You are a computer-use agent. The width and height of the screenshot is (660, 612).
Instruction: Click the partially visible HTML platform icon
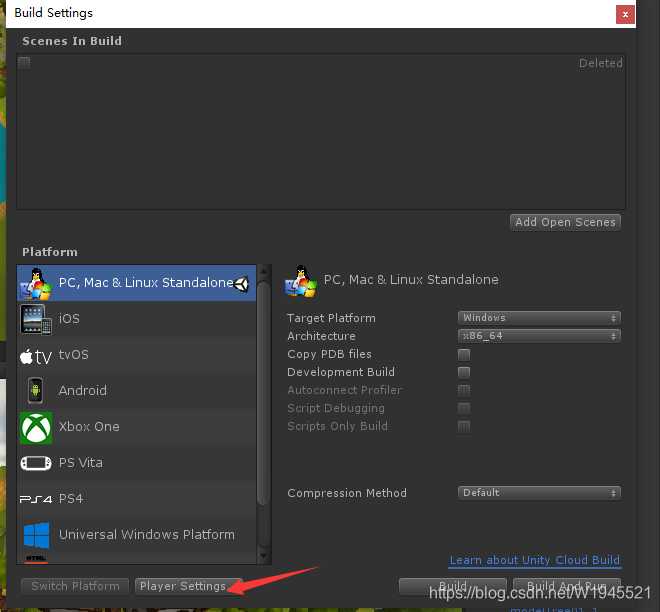[36, 559]
